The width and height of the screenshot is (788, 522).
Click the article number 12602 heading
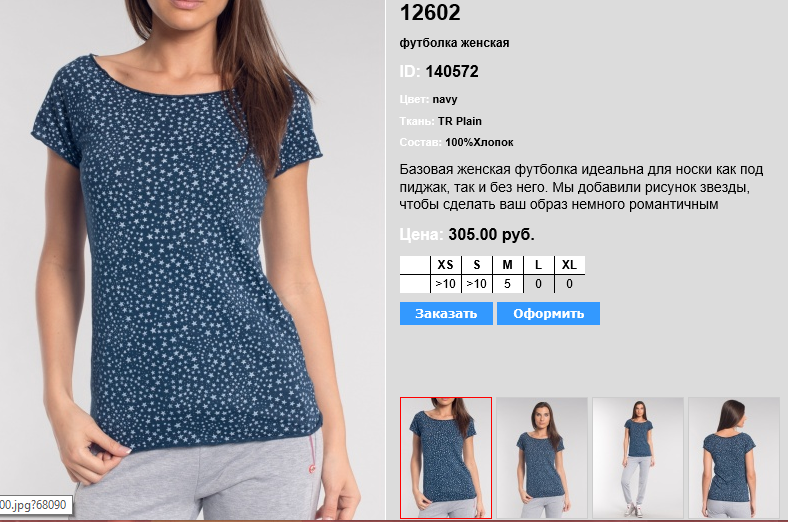click(430, 13)
